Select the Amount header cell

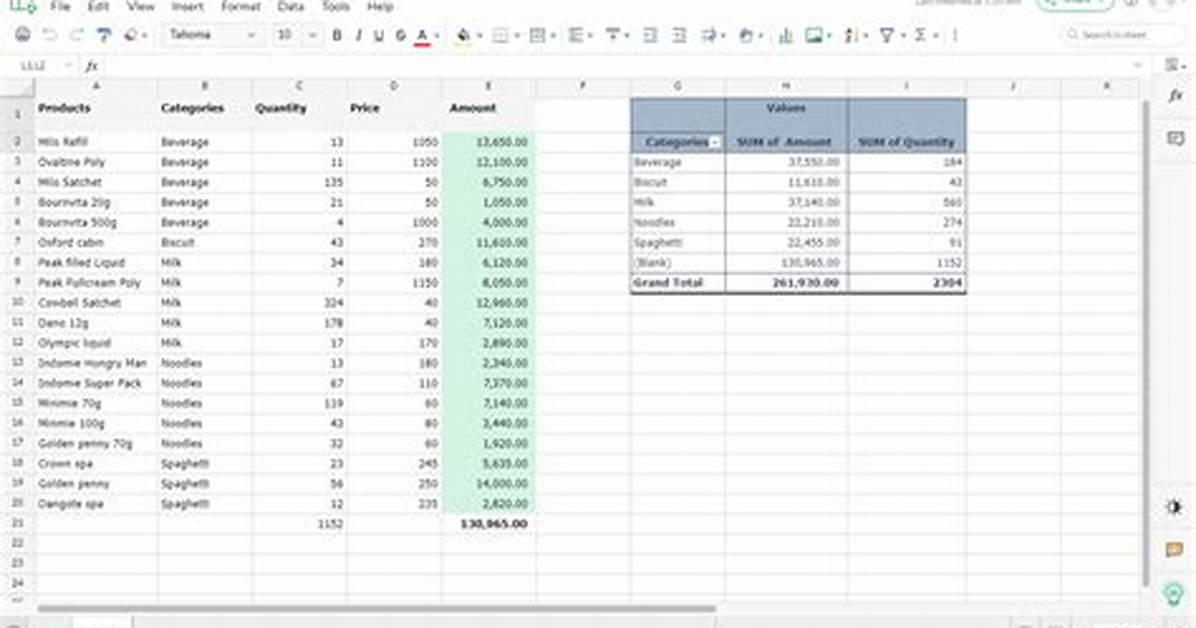[488, 112]
